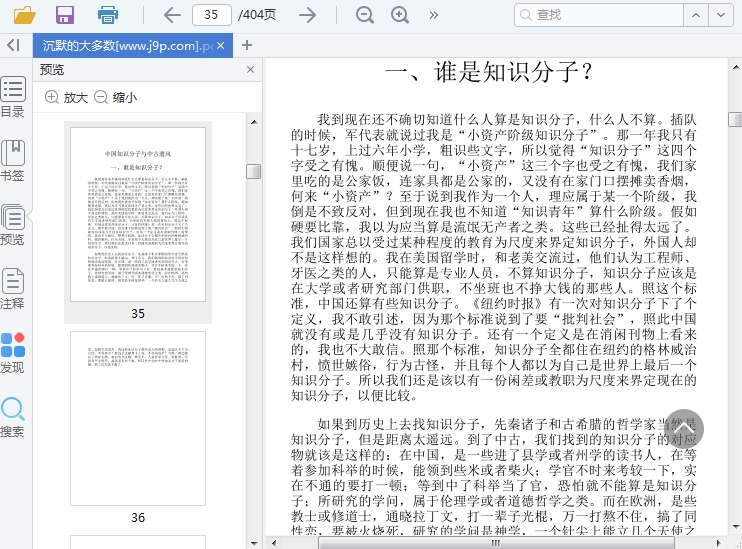The image size is (742, 549).
Task: Print the document via printer icon
Action: tap(107, 15)
